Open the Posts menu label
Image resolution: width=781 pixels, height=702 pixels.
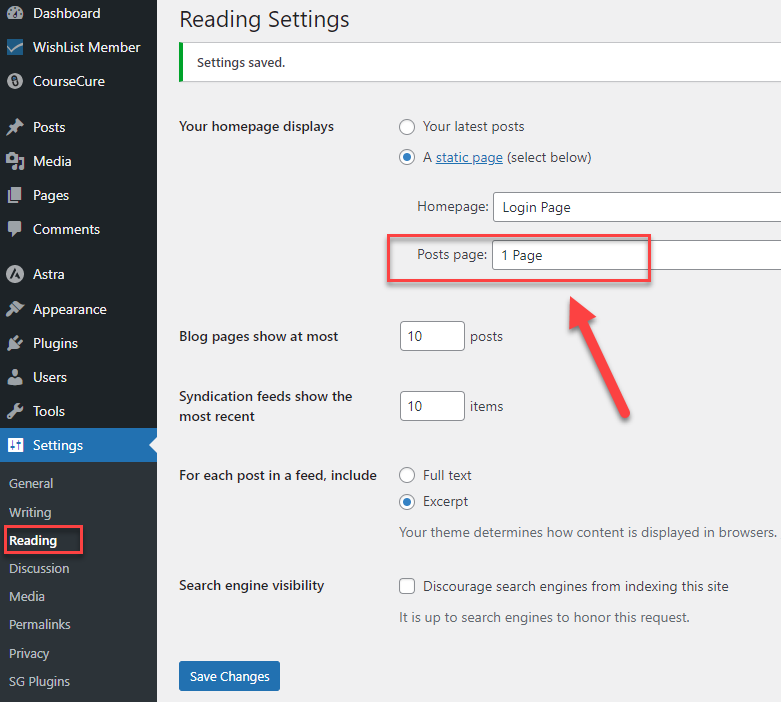[x=49, y=127]
